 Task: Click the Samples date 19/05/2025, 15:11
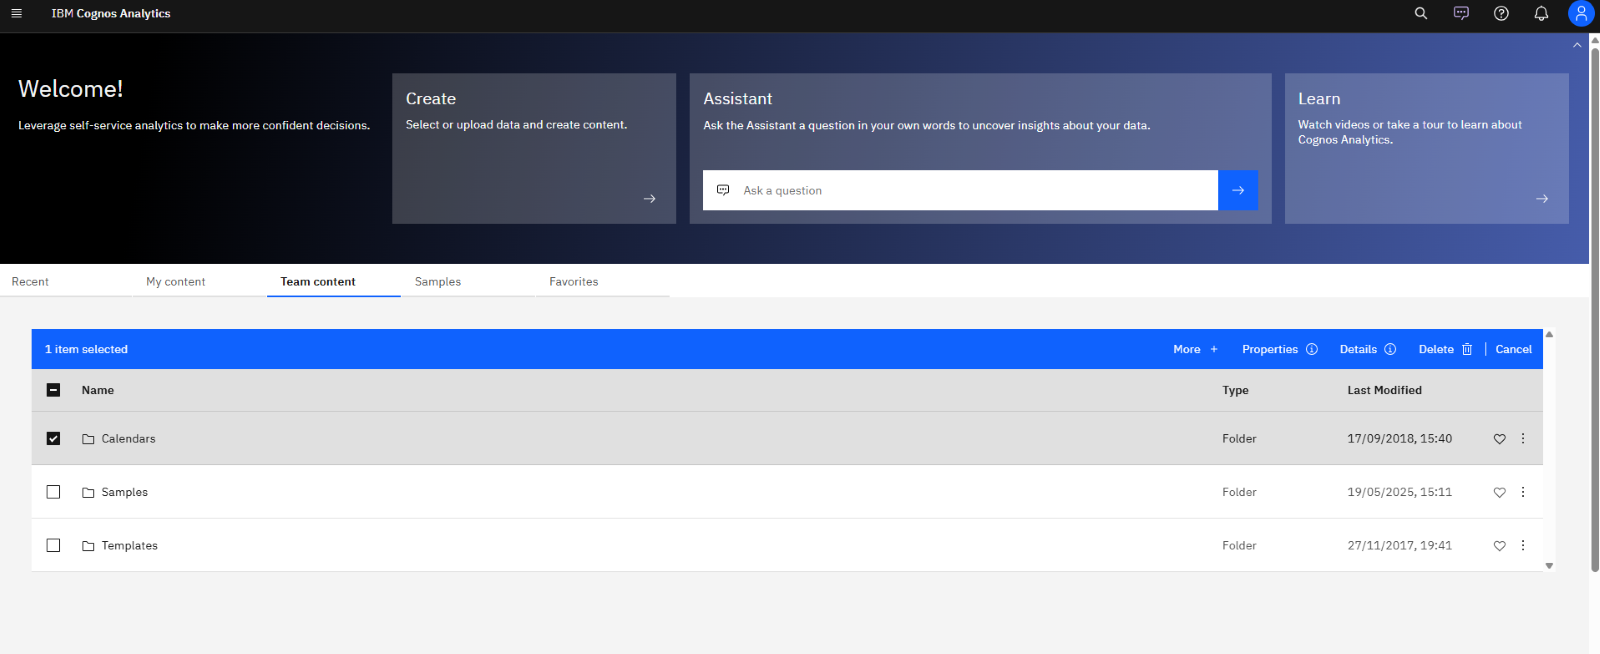(1399, 492)
